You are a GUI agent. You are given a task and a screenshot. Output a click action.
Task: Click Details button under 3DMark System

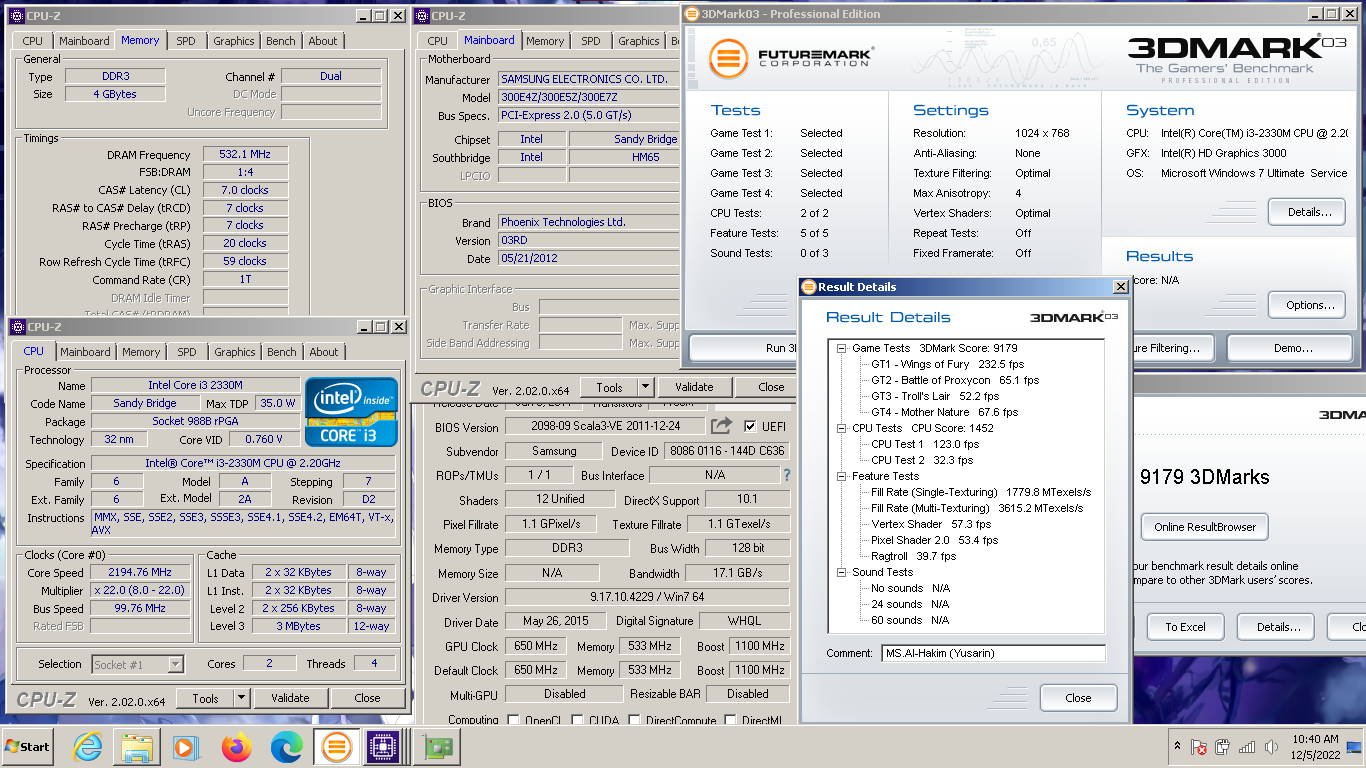tap(1309, 212)
